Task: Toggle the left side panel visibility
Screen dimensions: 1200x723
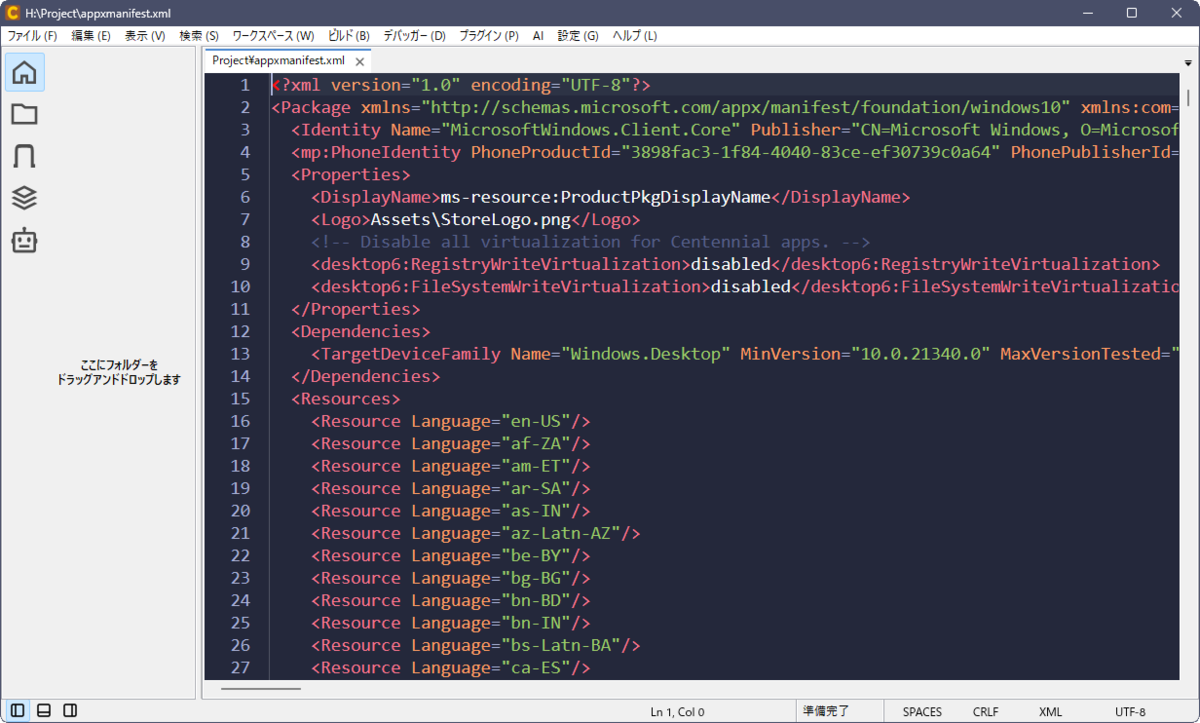Action: (17, 711)
